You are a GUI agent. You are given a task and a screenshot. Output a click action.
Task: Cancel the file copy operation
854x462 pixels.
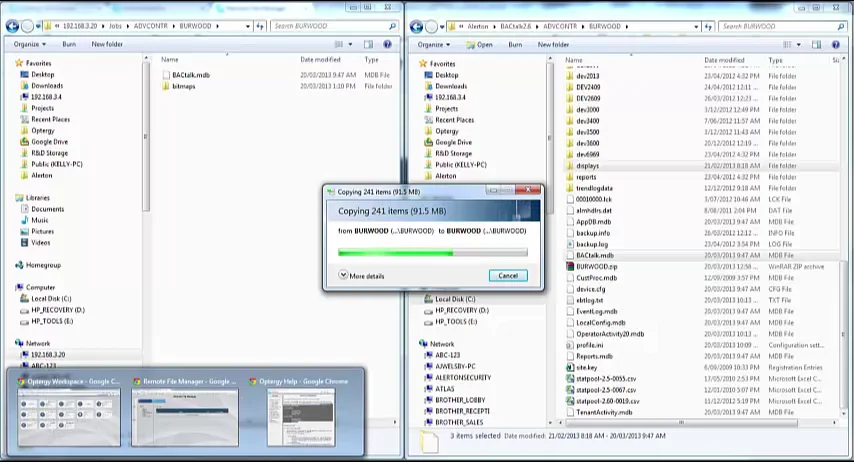[508, 276]
